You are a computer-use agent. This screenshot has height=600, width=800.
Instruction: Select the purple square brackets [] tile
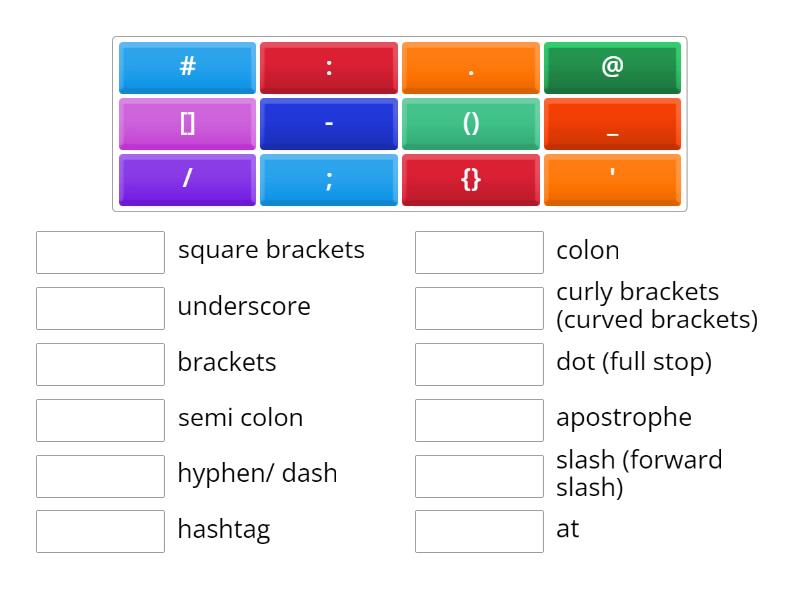(x=187, y=124)
